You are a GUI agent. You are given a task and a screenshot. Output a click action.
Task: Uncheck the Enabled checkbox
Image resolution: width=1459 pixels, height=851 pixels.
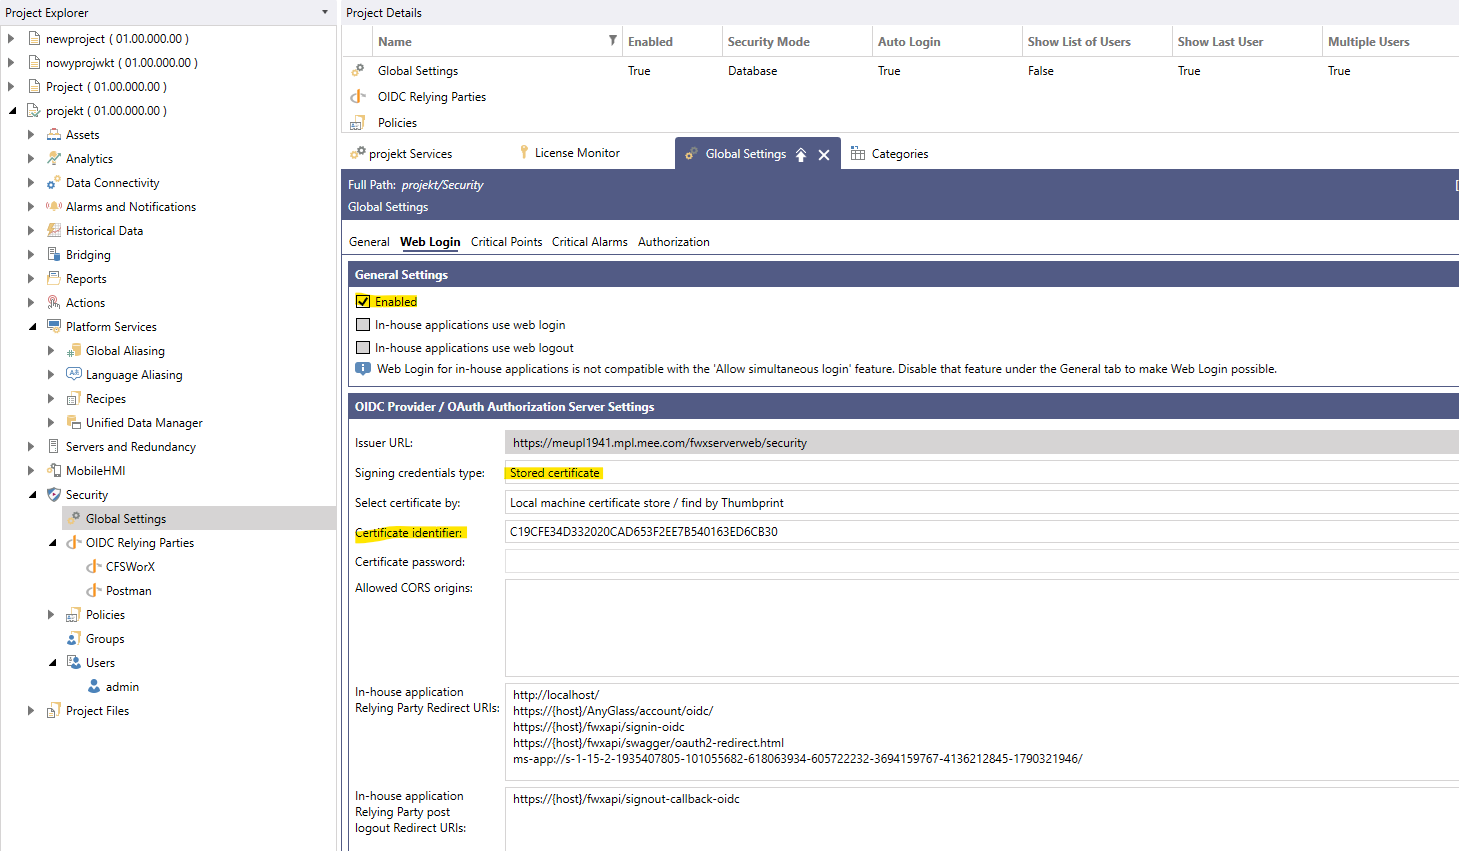pos(363,301)
